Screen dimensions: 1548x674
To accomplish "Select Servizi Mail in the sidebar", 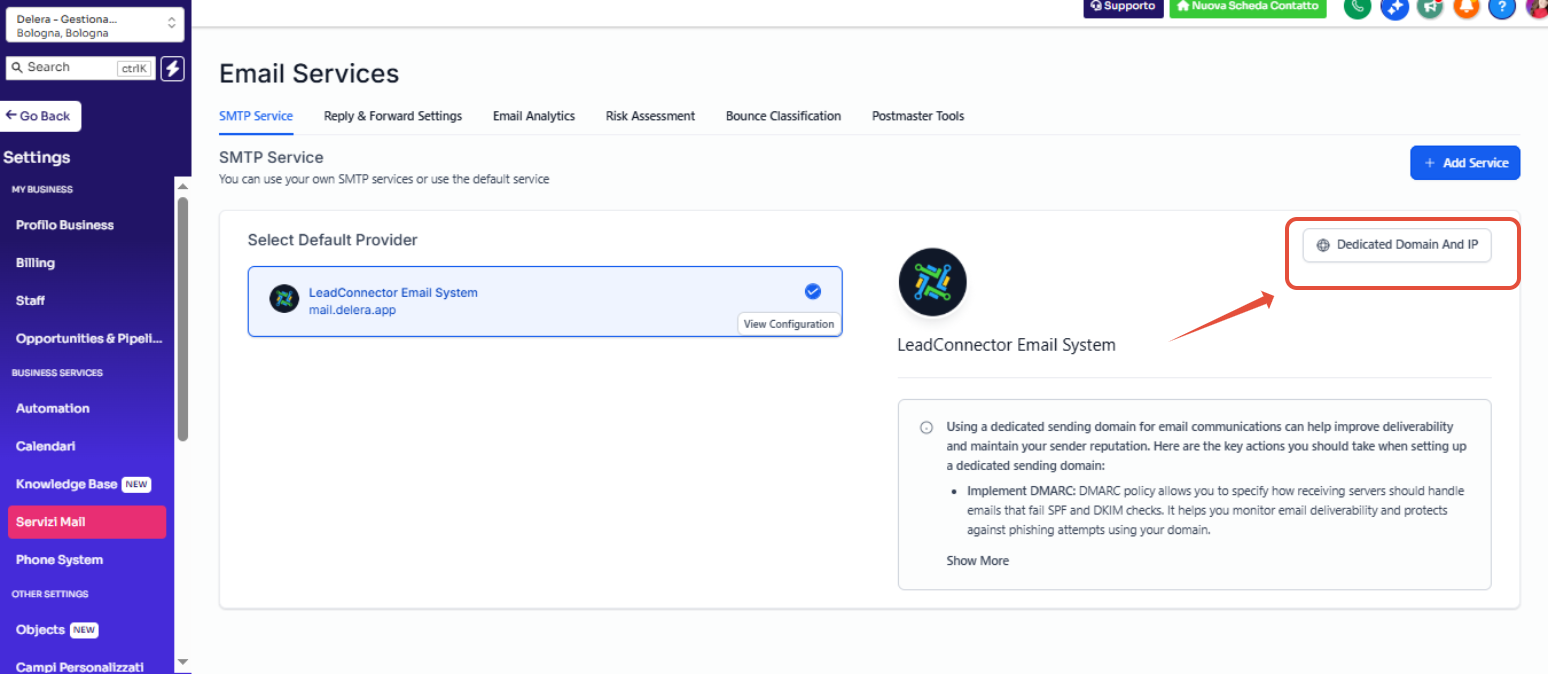I will pos(87,522).
